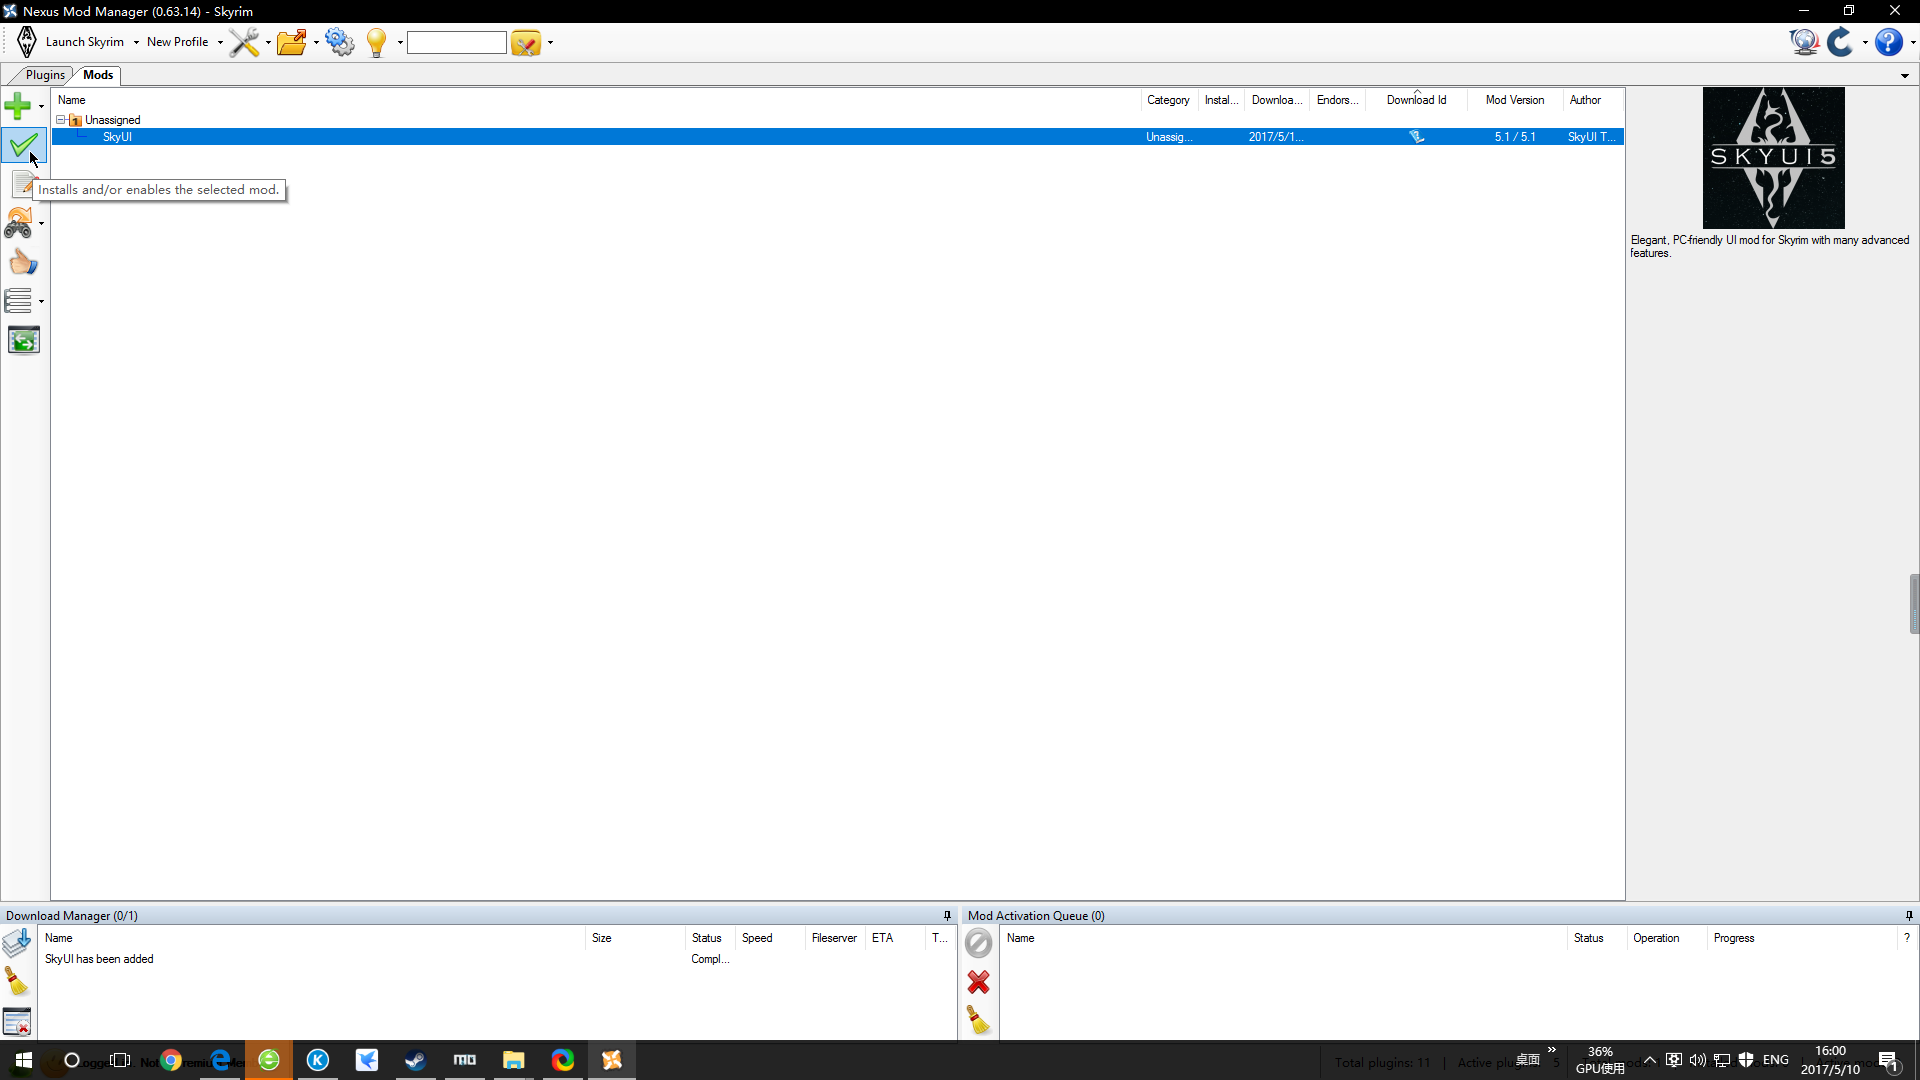This screenshot has height=1080, width=1920.
Task: Open the wrench and screwdriver tools icon
Action: tap(244, 42)
